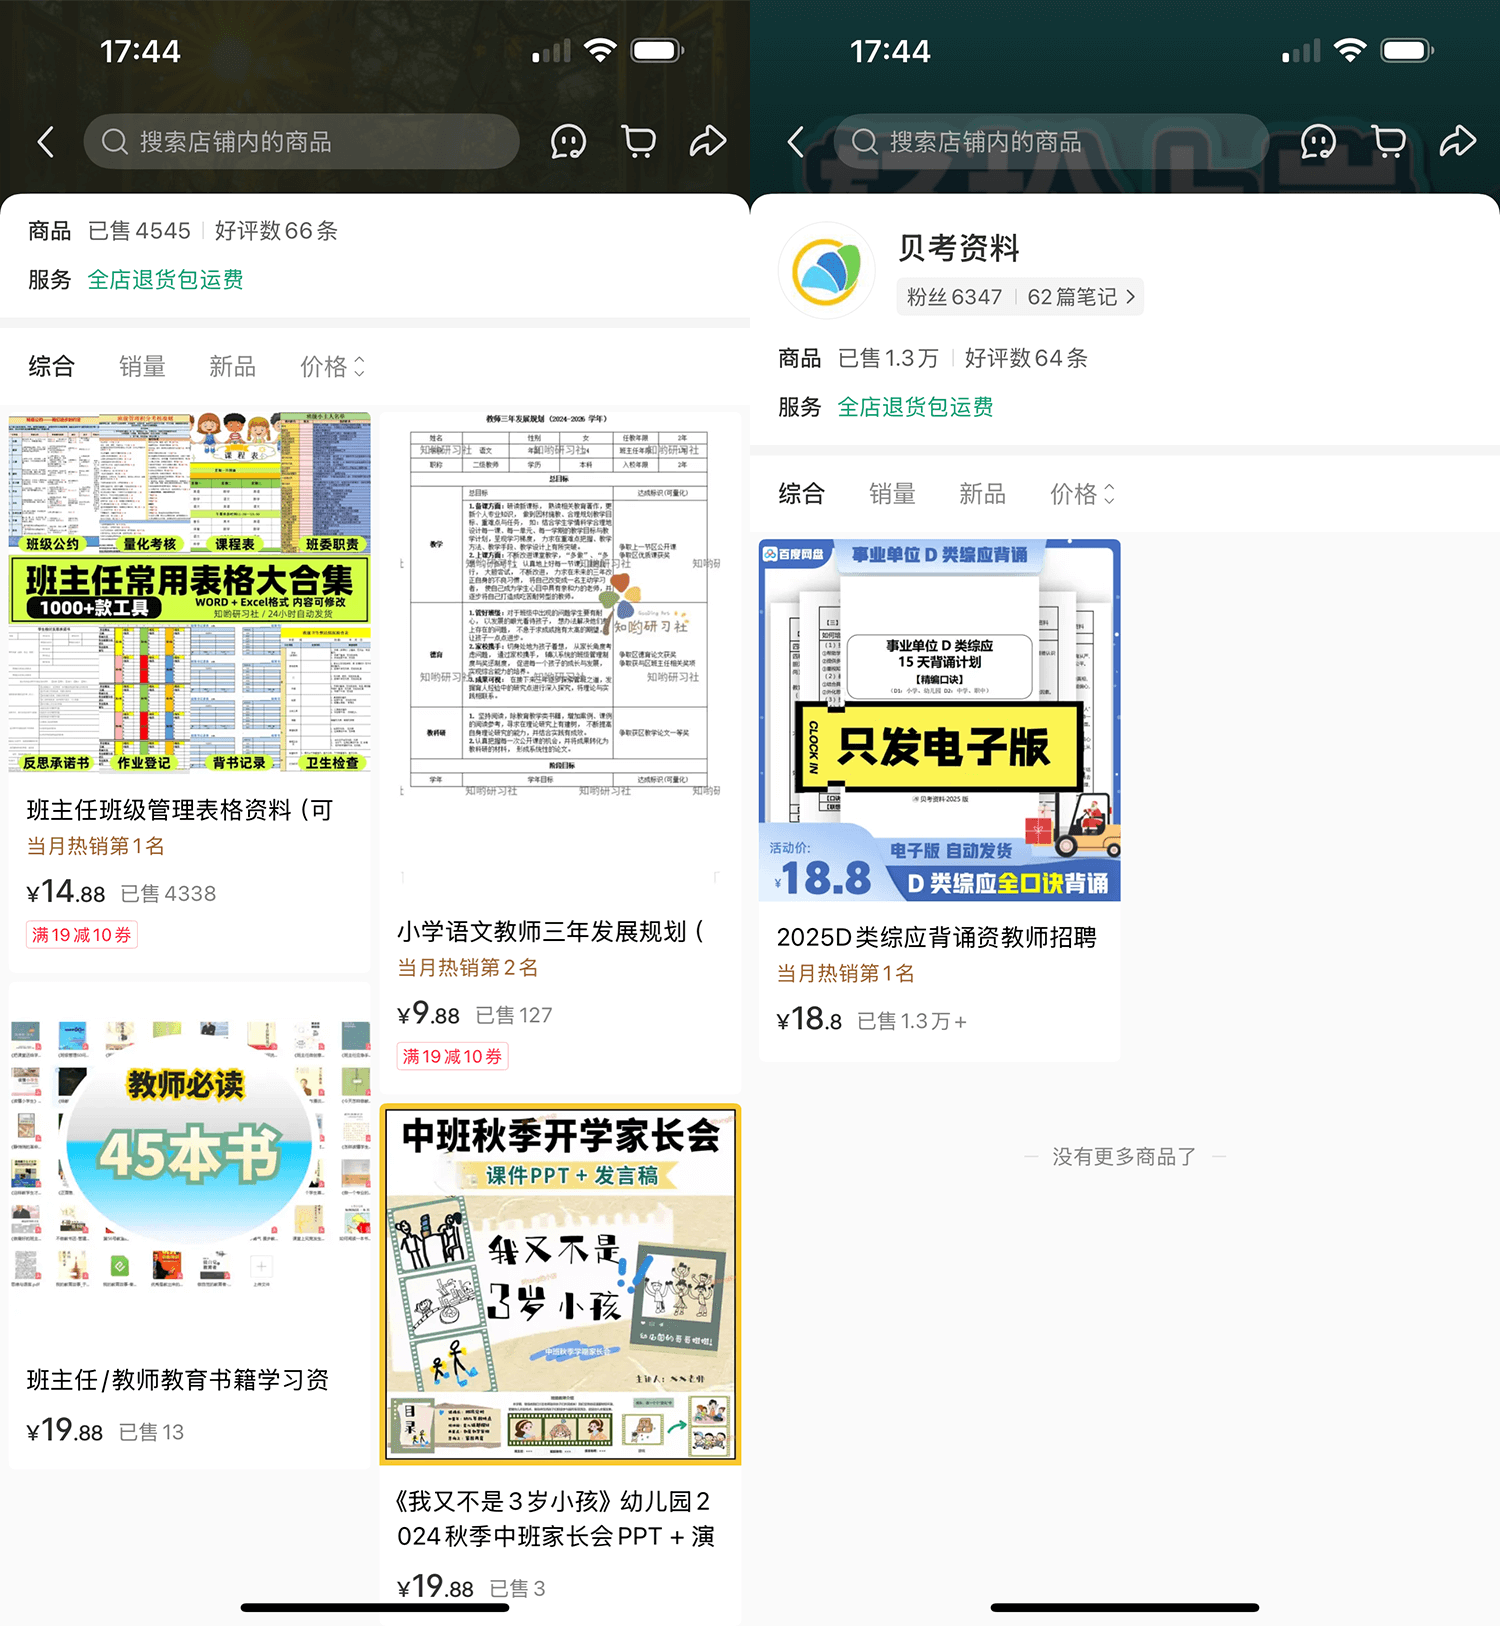Tap 当月热销第2名 label
The image size is (1500, 1626).
[468, 967]
